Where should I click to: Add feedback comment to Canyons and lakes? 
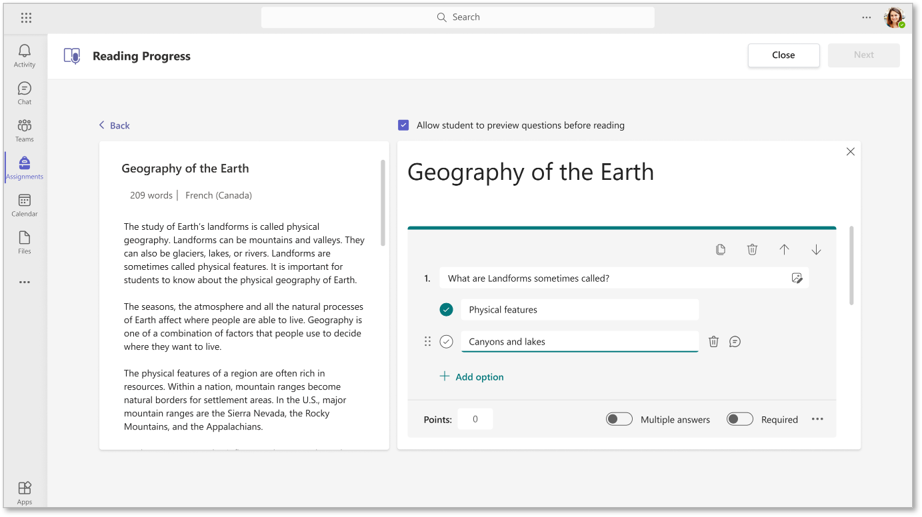(x=735, y=342)
